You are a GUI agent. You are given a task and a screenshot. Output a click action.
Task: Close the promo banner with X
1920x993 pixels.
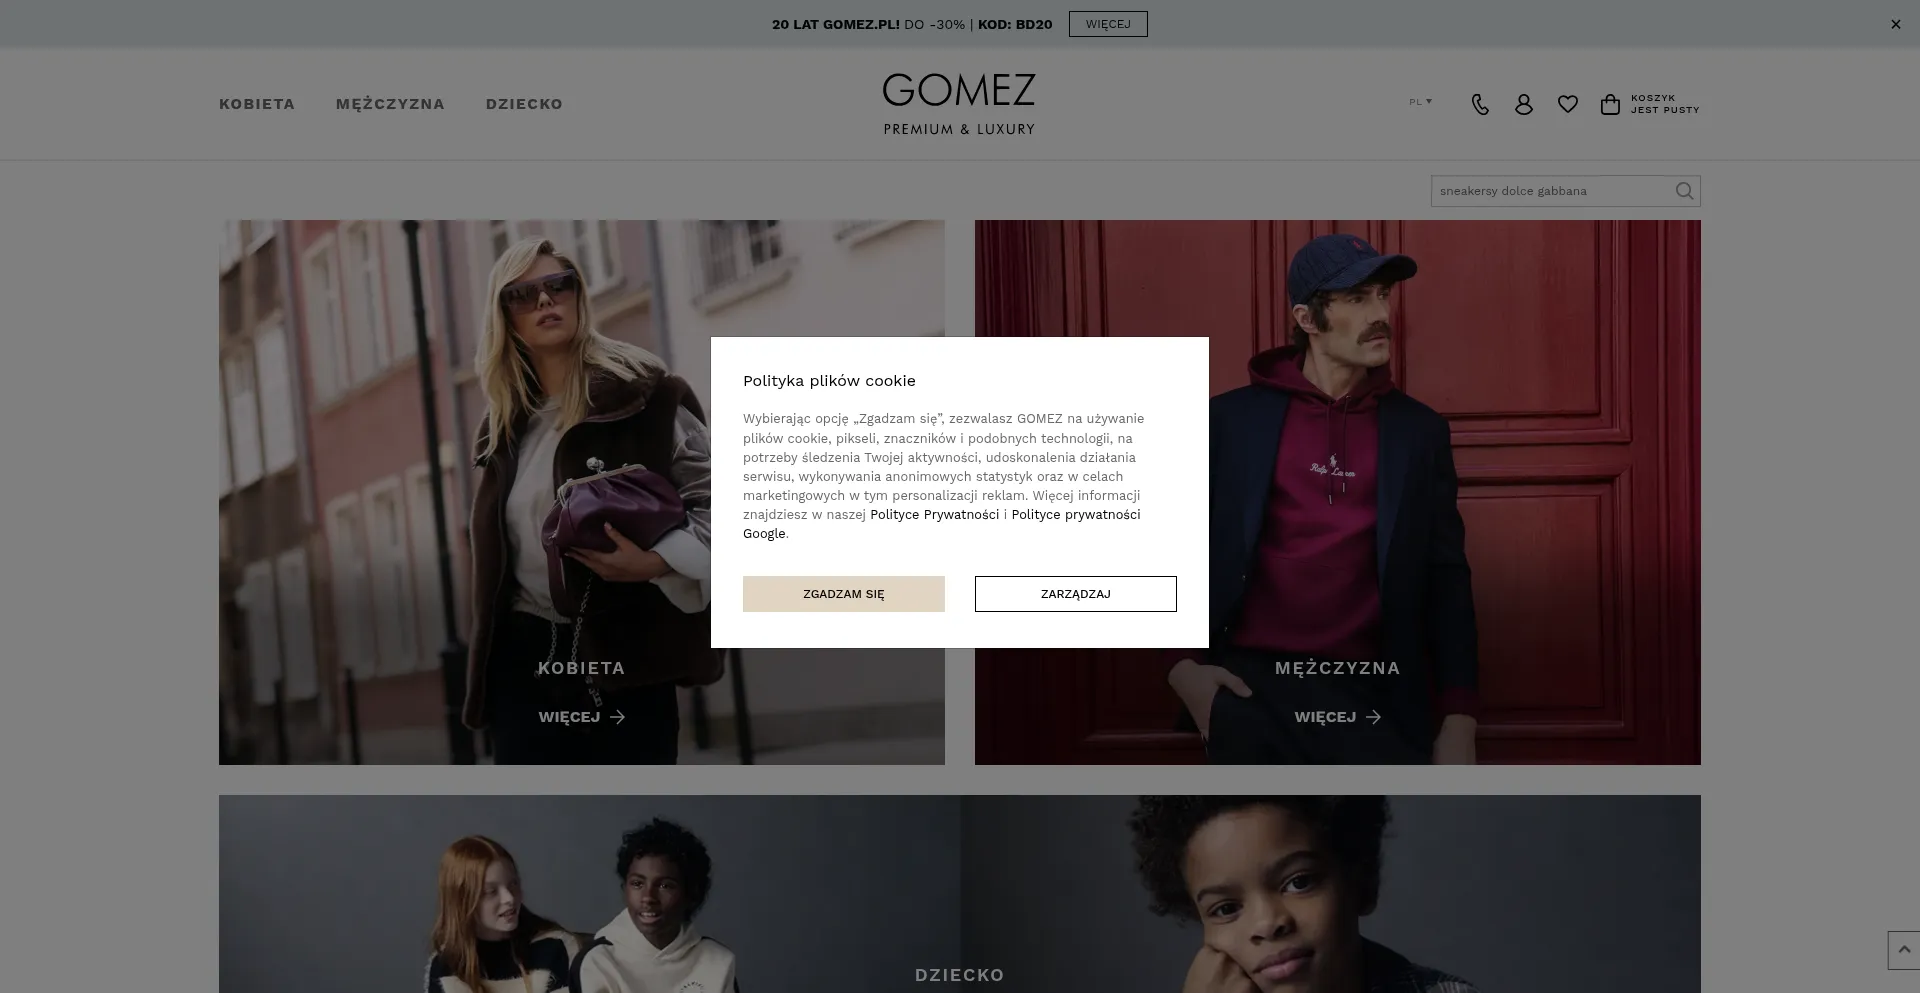click(1895, 24)
